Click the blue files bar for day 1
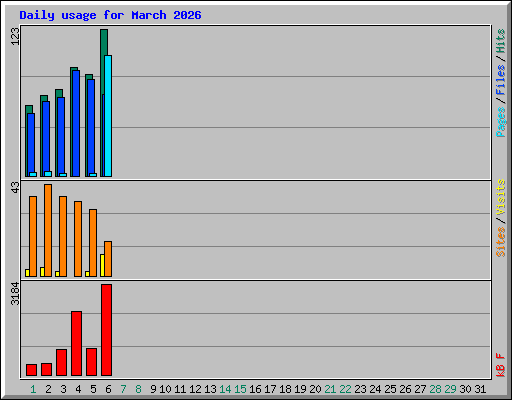 click(x=31, y=143)
